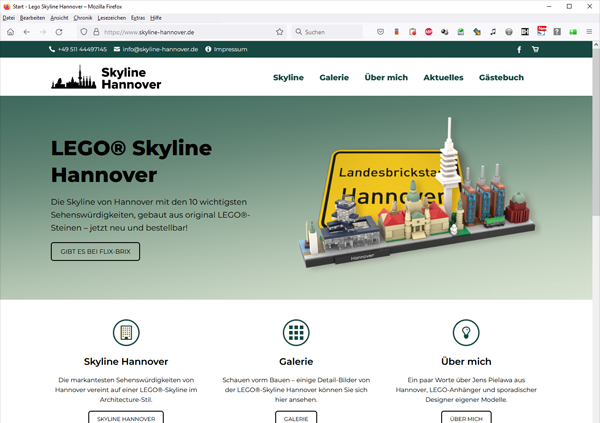The image size is (600, 423).
Task: Open the Gästebuch page
Action: pyautogui.click(x=501, y=78)
